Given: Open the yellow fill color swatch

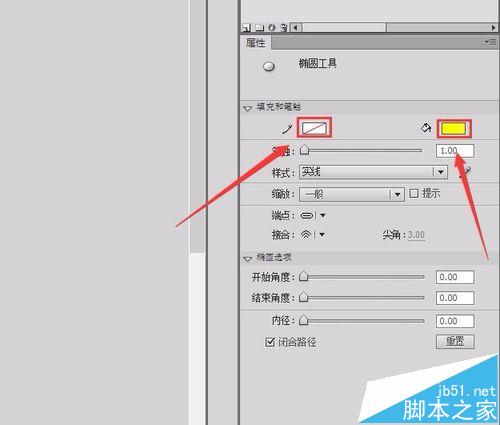Looking at the screenshot, I should (x=454, y=129).
